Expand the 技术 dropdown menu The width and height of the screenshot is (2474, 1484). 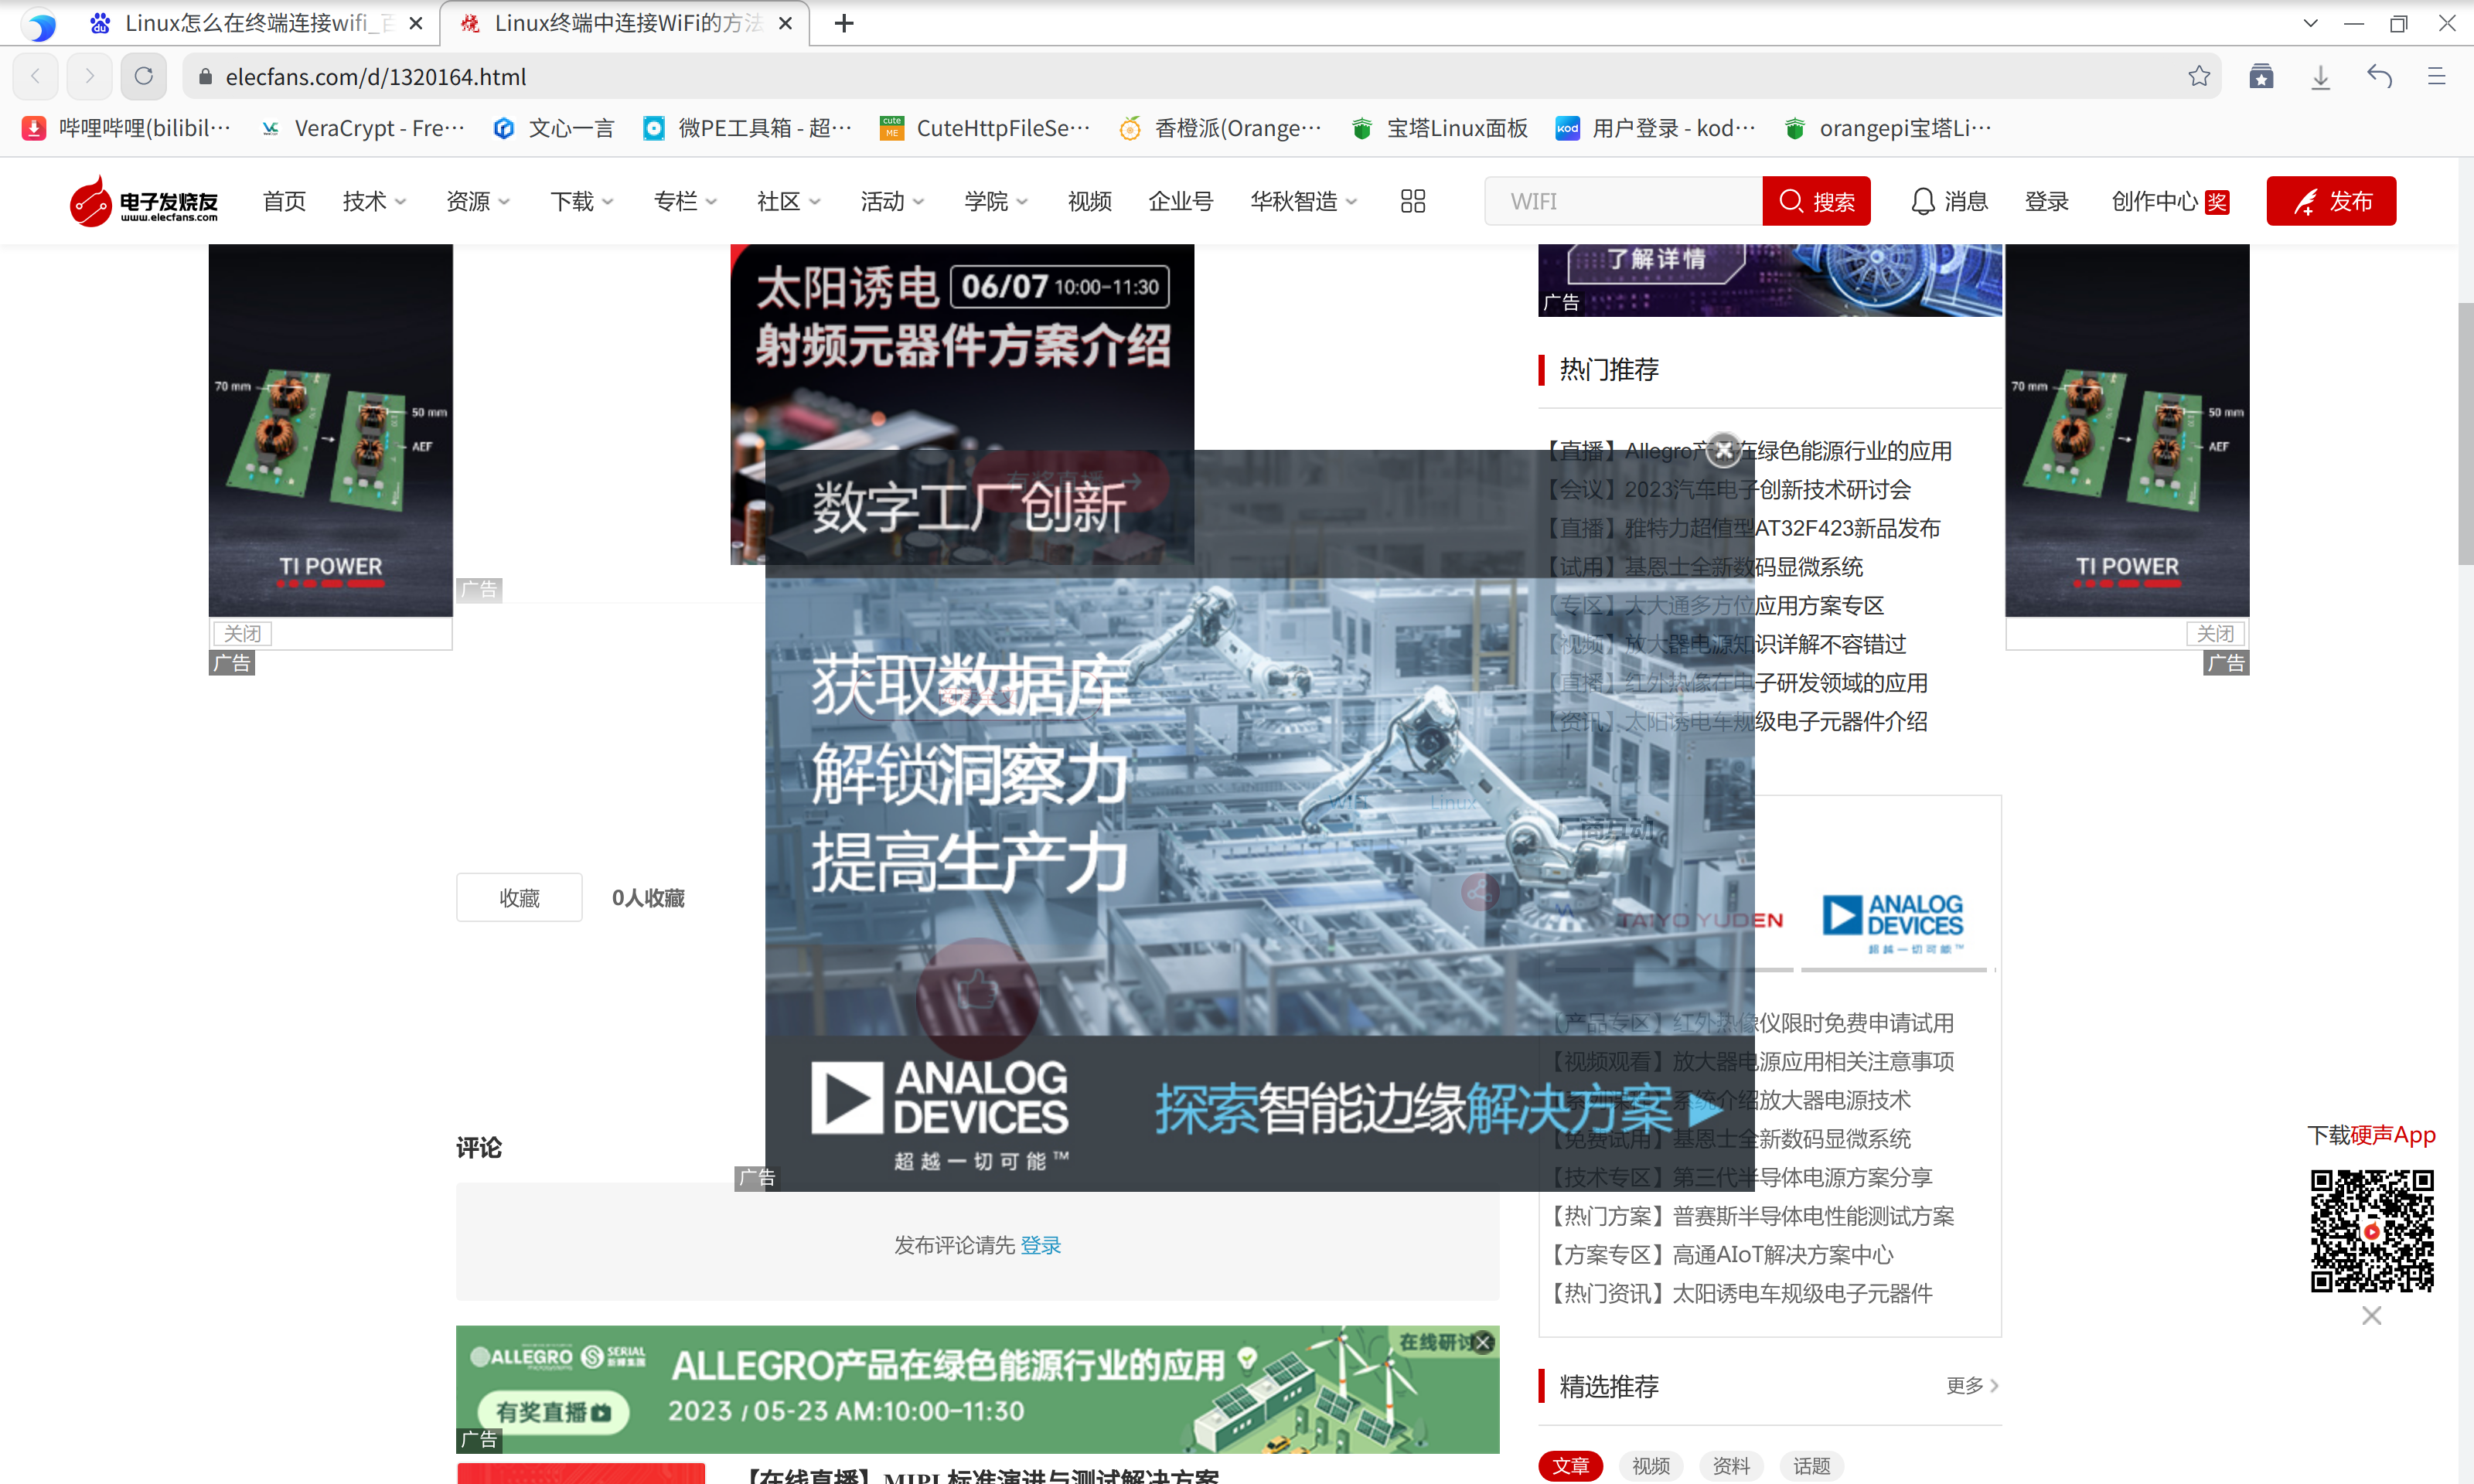click(373, 201)
